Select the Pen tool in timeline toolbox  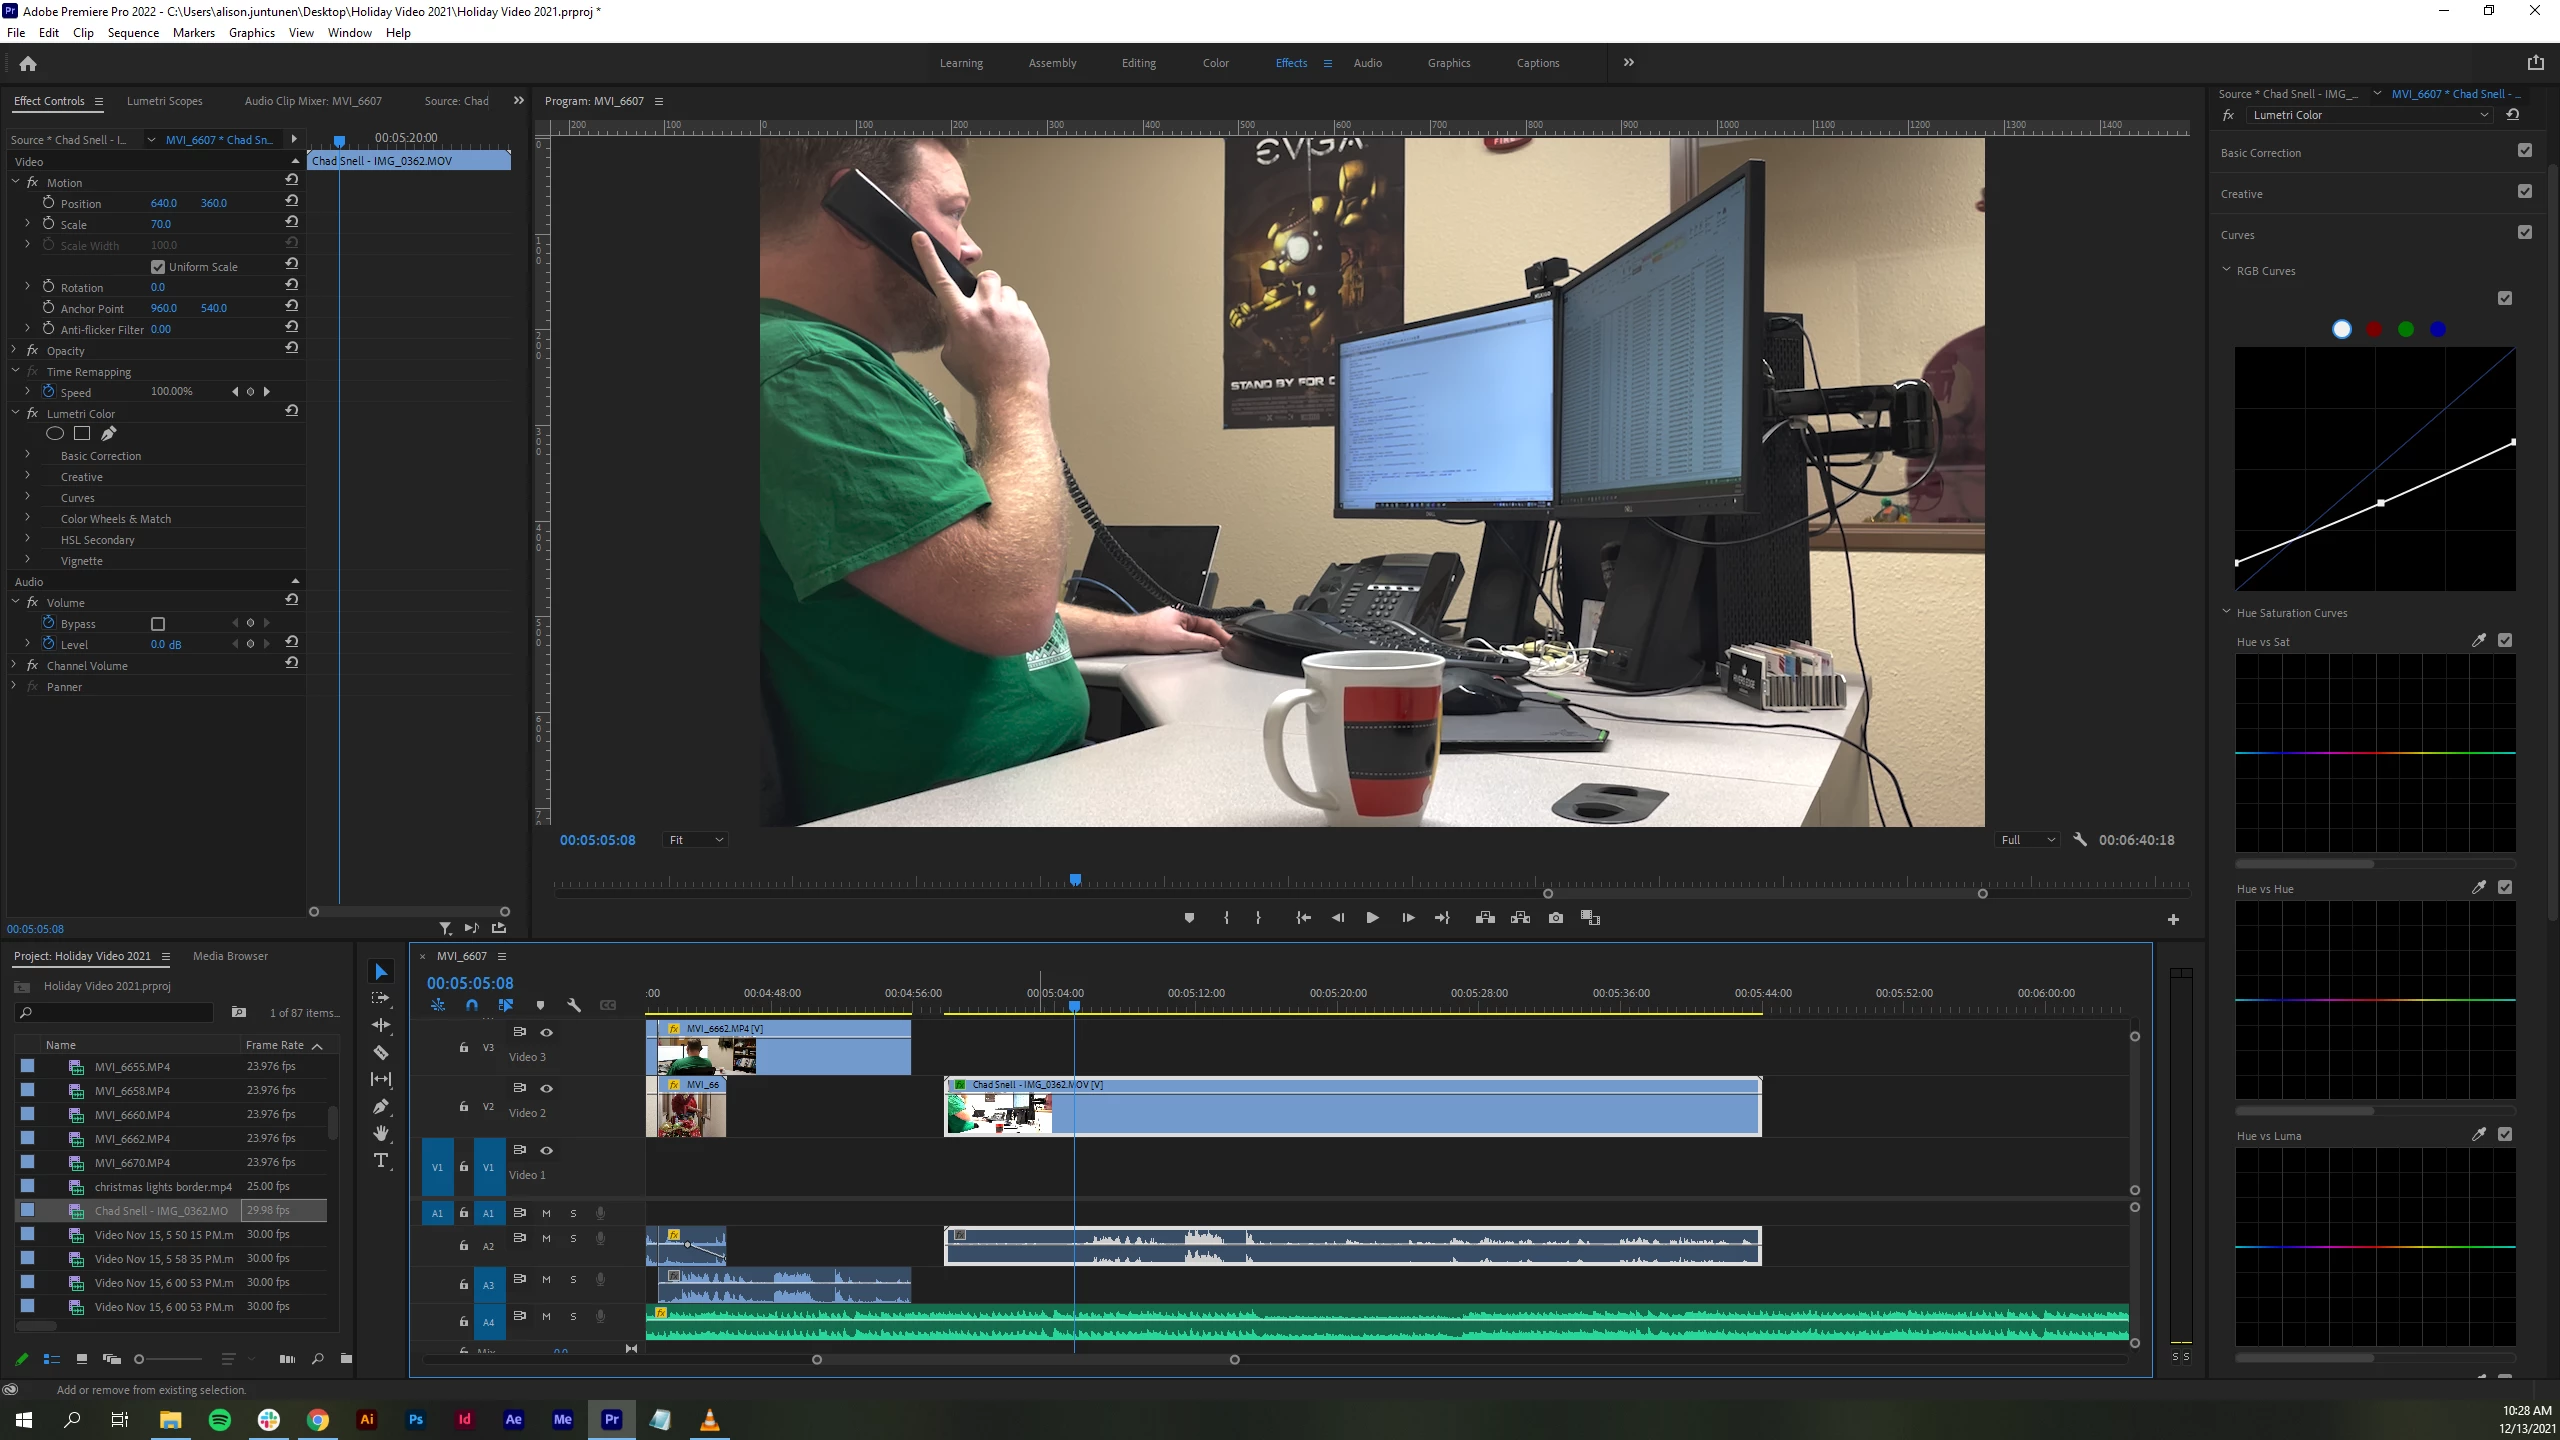click(x=381, y=1106)
